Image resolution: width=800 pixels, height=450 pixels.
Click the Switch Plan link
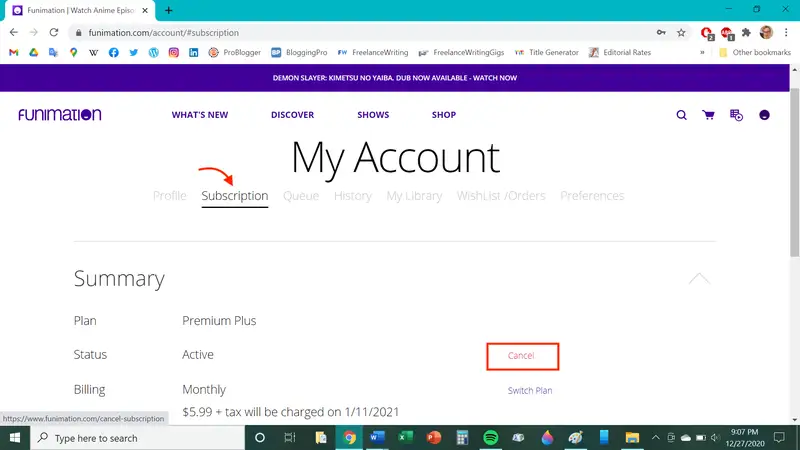[530, 390]
